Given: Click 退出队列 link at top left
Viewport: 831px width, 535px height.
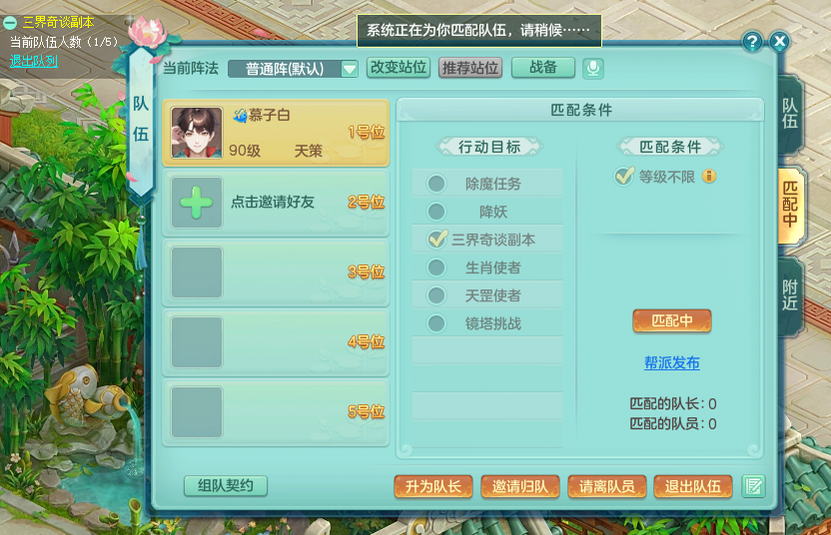Looking at the screenshot, I should point(33,61).
